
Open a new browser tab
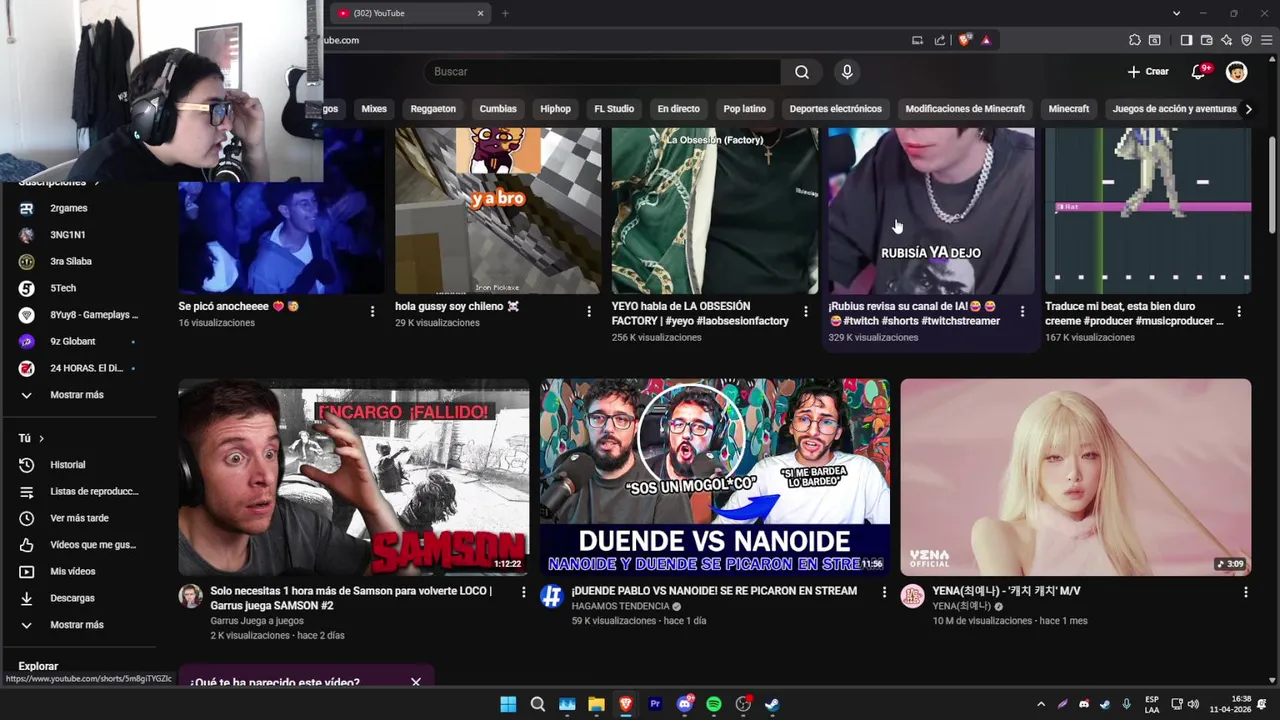[x=505, y=13]
